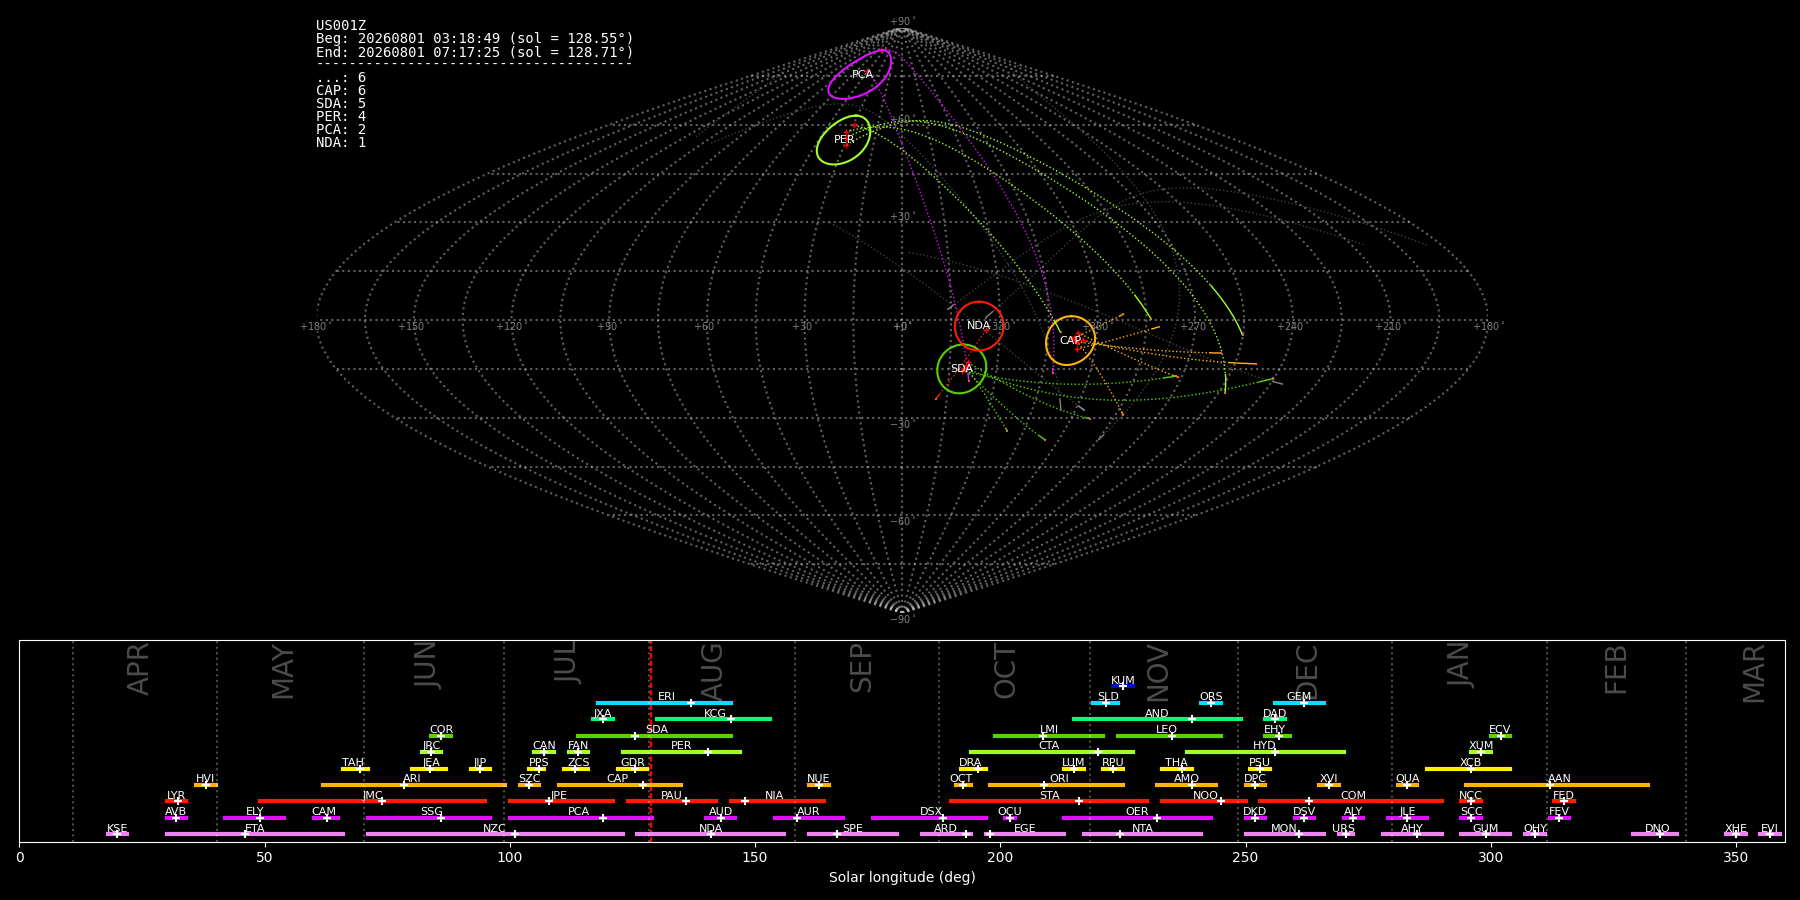Viewport: 1800px width, 900px height.
Task: Click the PCA radiant circle on sky map
Action: (x=859, y=75)
